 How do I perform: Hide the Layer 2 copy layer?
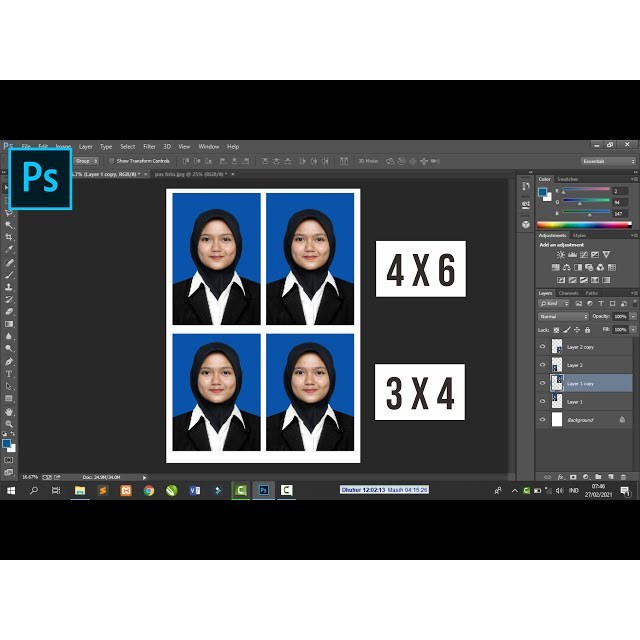542,347
